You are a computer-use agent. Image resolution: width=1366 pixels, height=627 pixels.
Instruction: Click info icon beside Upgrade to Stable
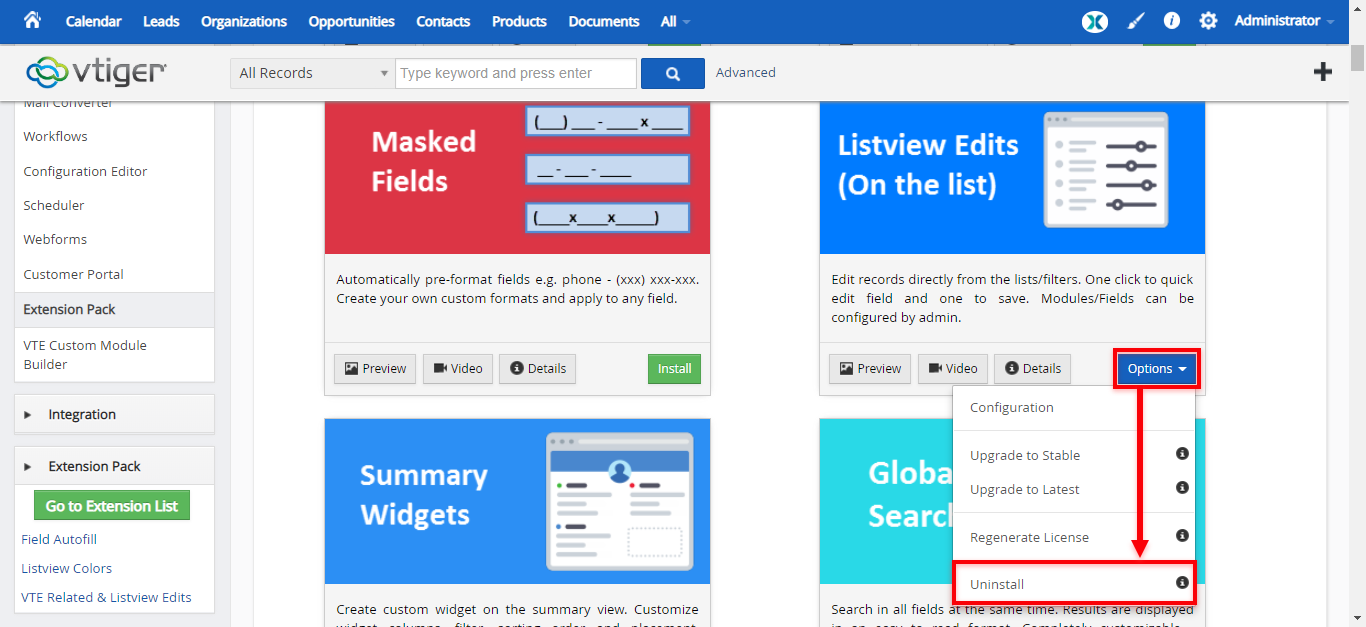click(1182, 454)
